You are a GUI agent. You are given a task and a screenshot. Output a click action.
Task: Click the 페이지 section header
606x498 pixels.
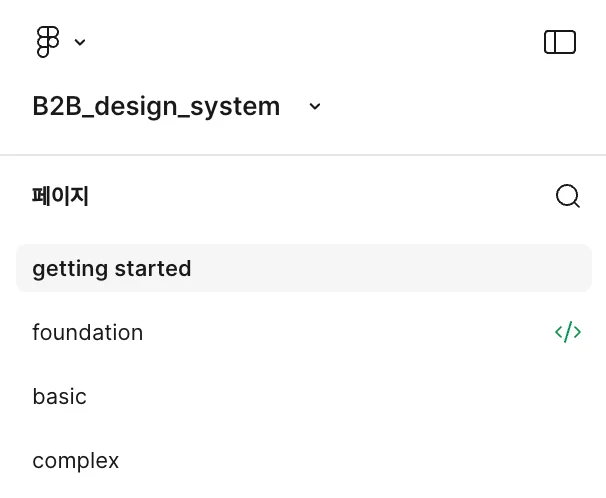pyautogui.click(x=60, y=196)
